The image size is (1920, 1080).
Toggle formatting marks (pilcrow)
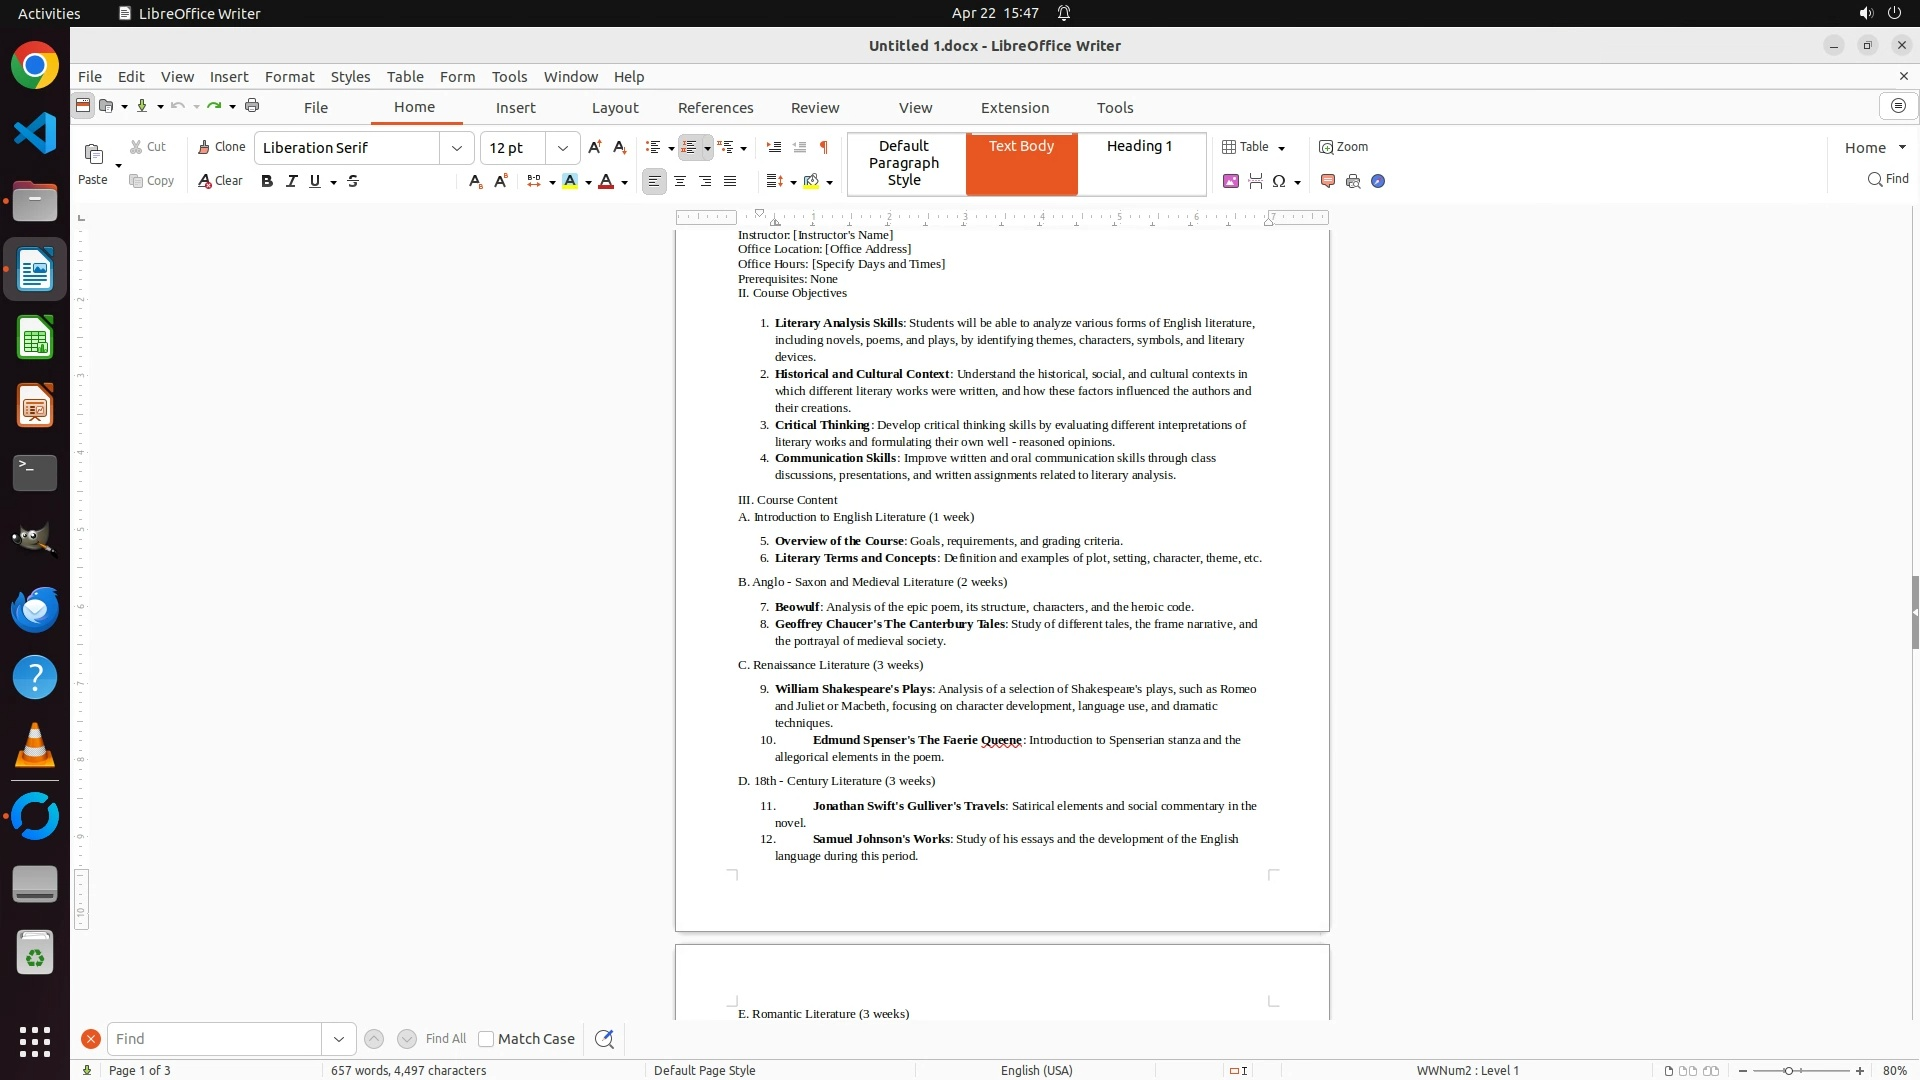[x=823, y=147]
